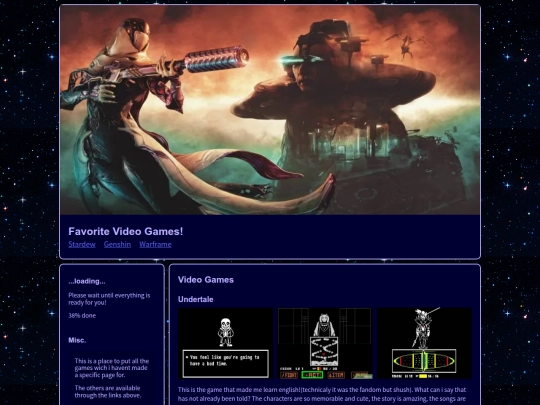Open the Genshin page link
The height and width of the screenshot is (405, 540).
pos(117,245)
